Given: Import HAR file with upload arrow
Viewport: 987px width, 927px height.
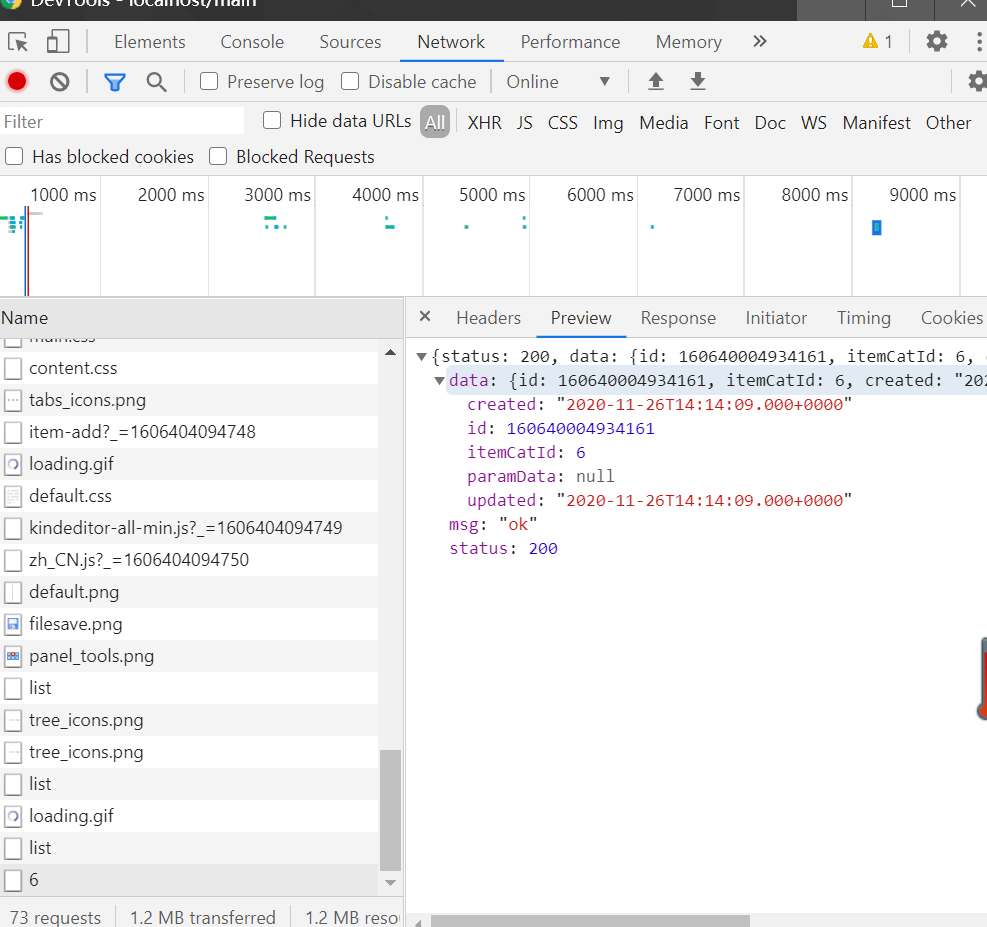Looking at the screenshot, I should pos(656,81).
